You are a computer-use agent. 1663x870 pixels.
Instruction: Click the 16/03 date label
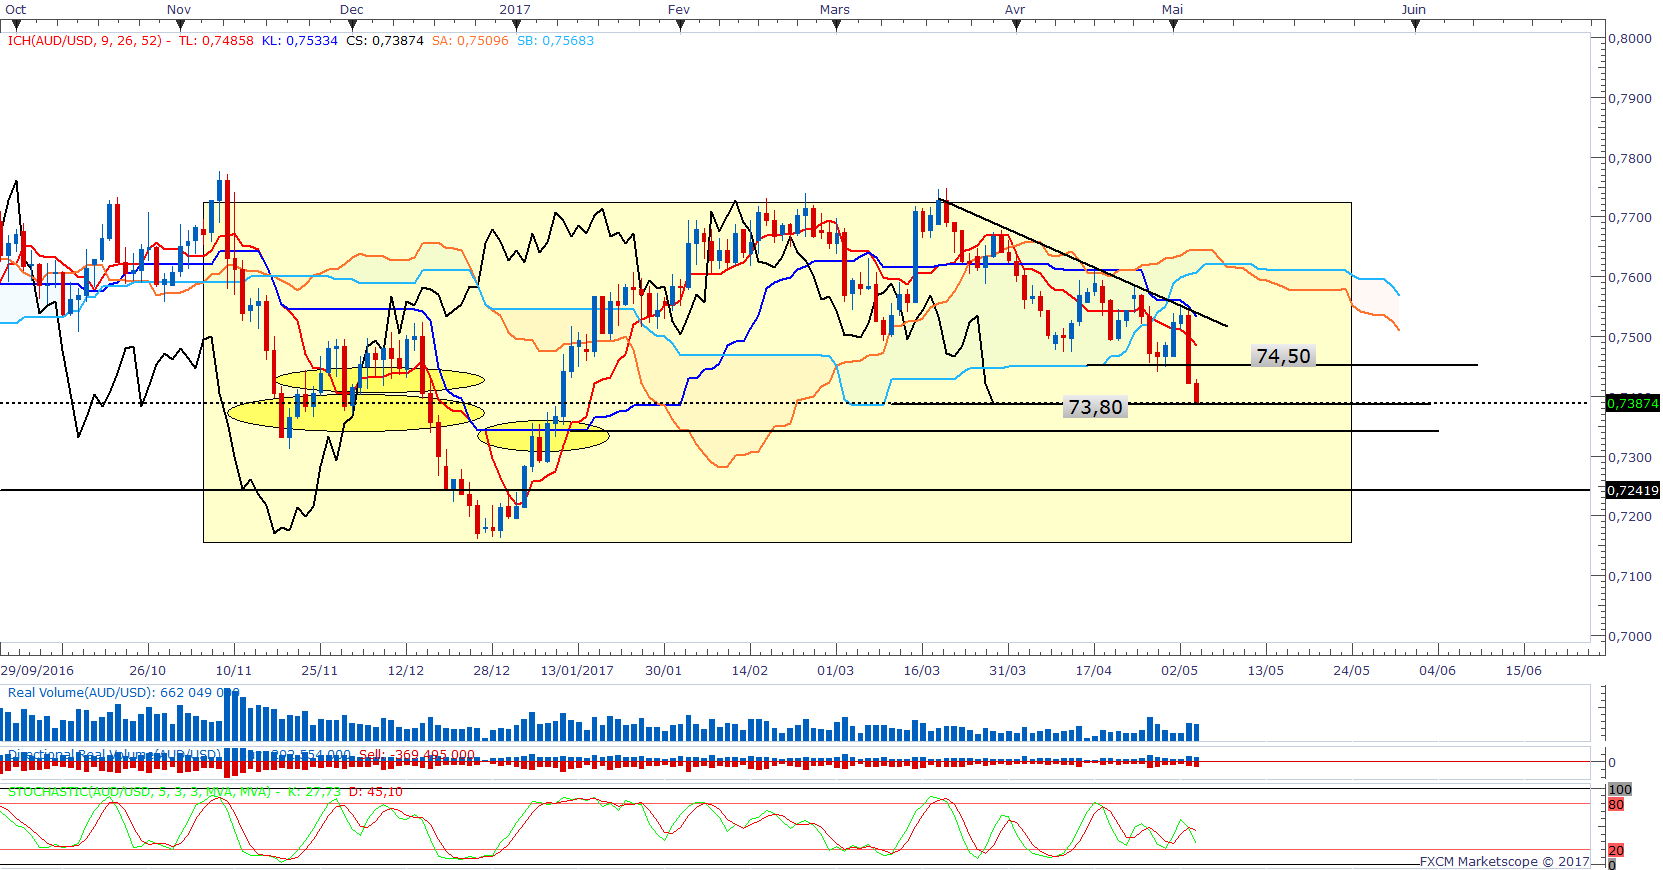[922, 671]
